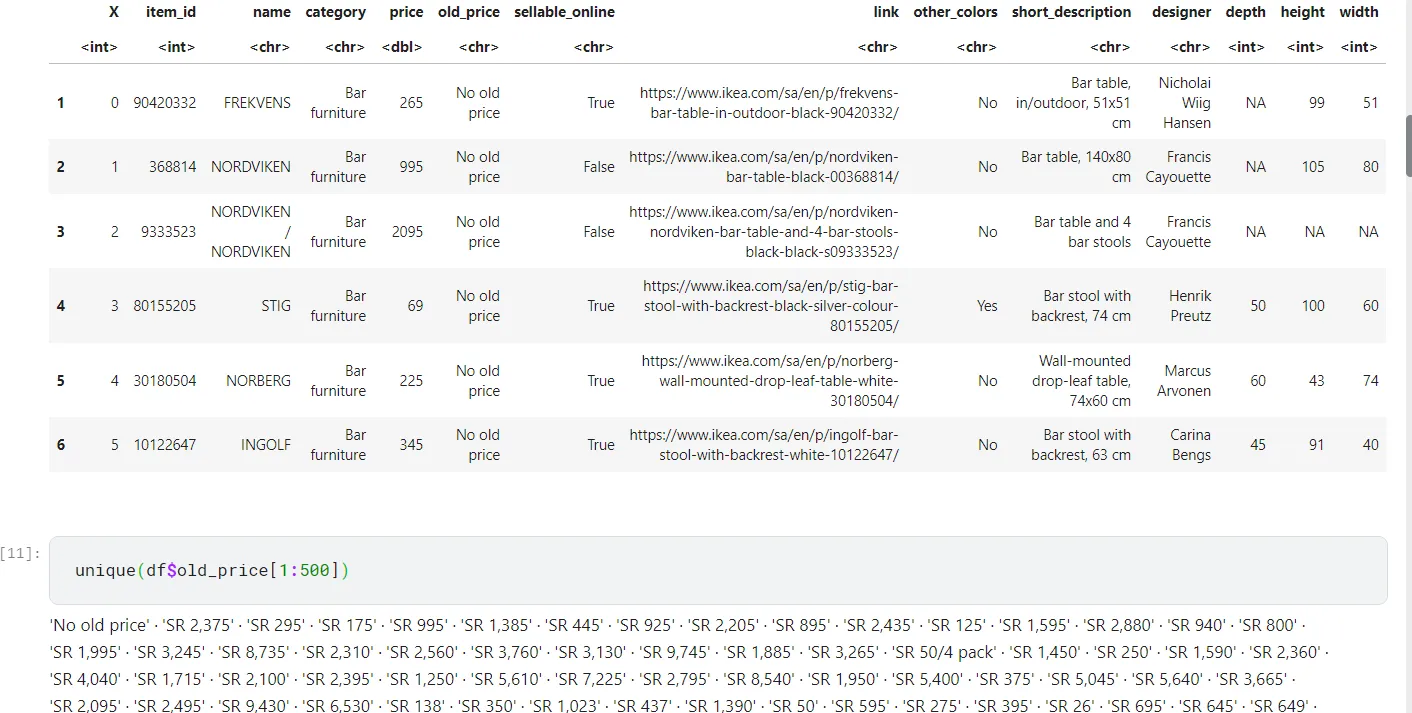Click the code cell unique(df$old_price[1:500])

click(x=718, y=570)
